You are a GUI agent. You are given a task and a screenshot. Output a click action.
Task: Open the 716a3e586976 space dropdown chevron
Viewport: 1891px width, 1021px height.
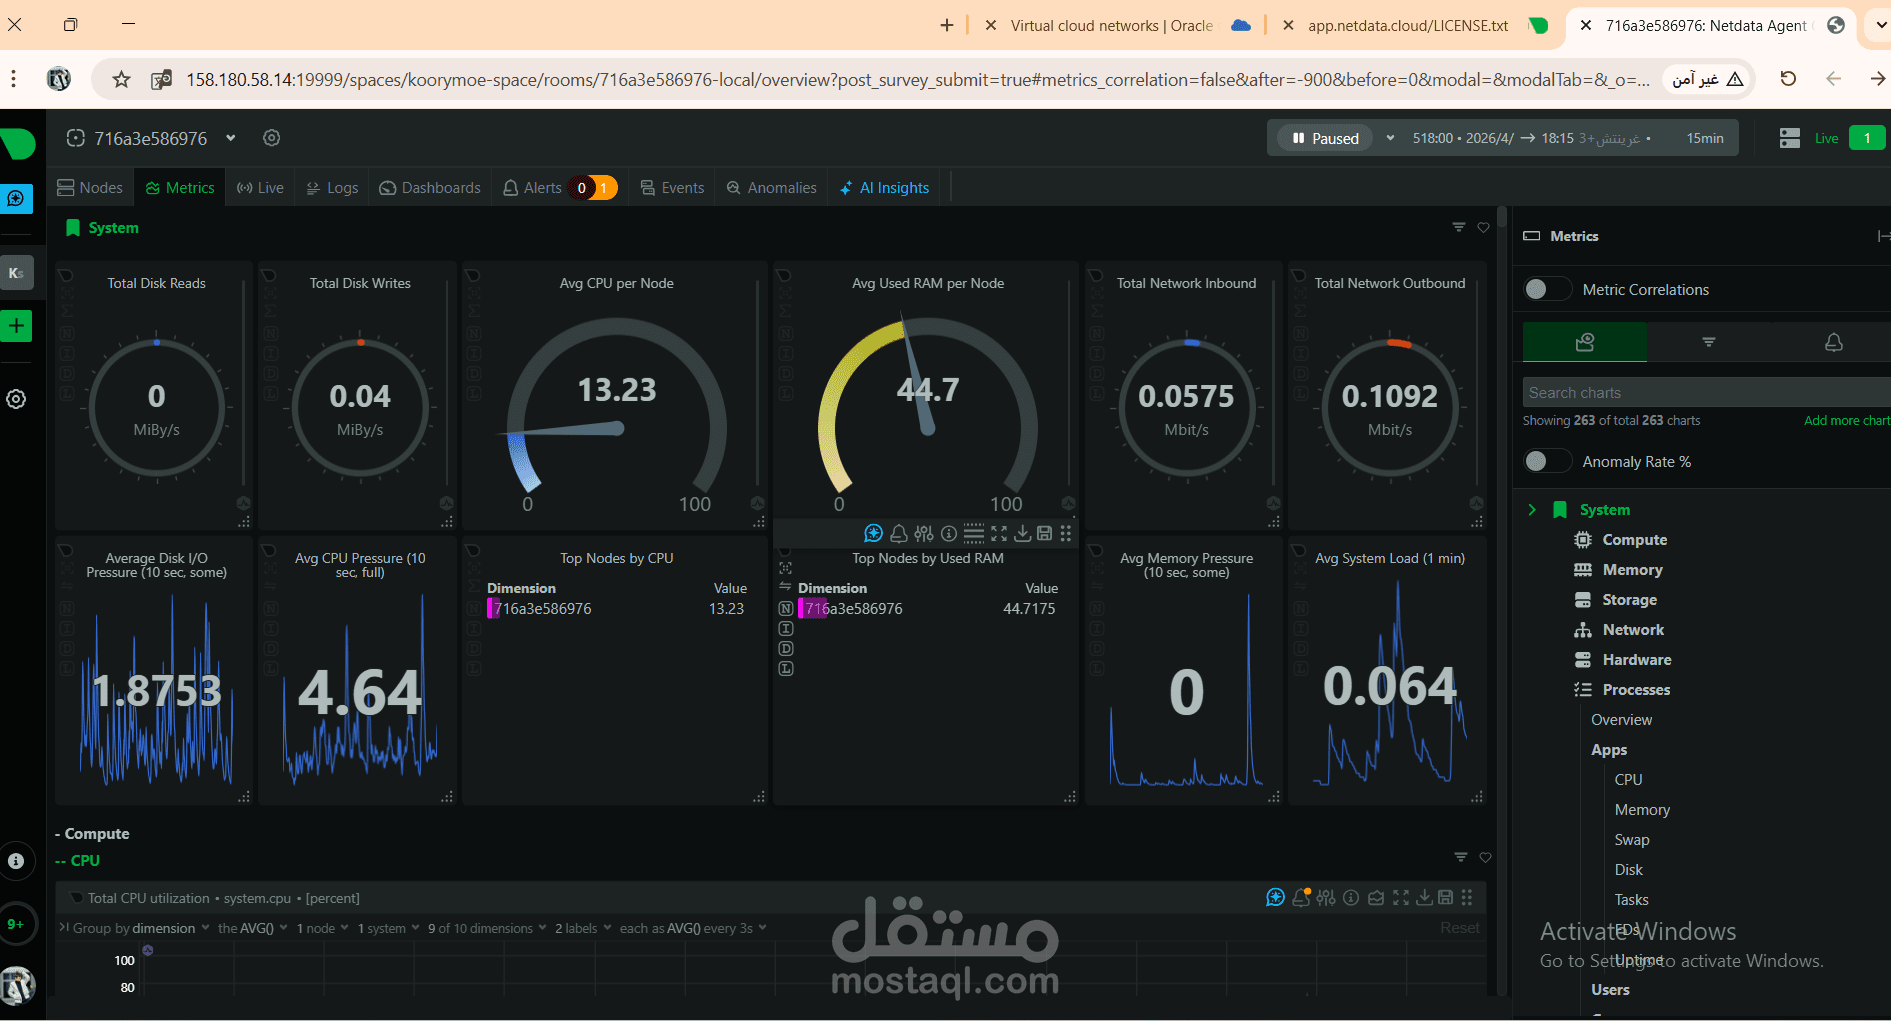231,138
